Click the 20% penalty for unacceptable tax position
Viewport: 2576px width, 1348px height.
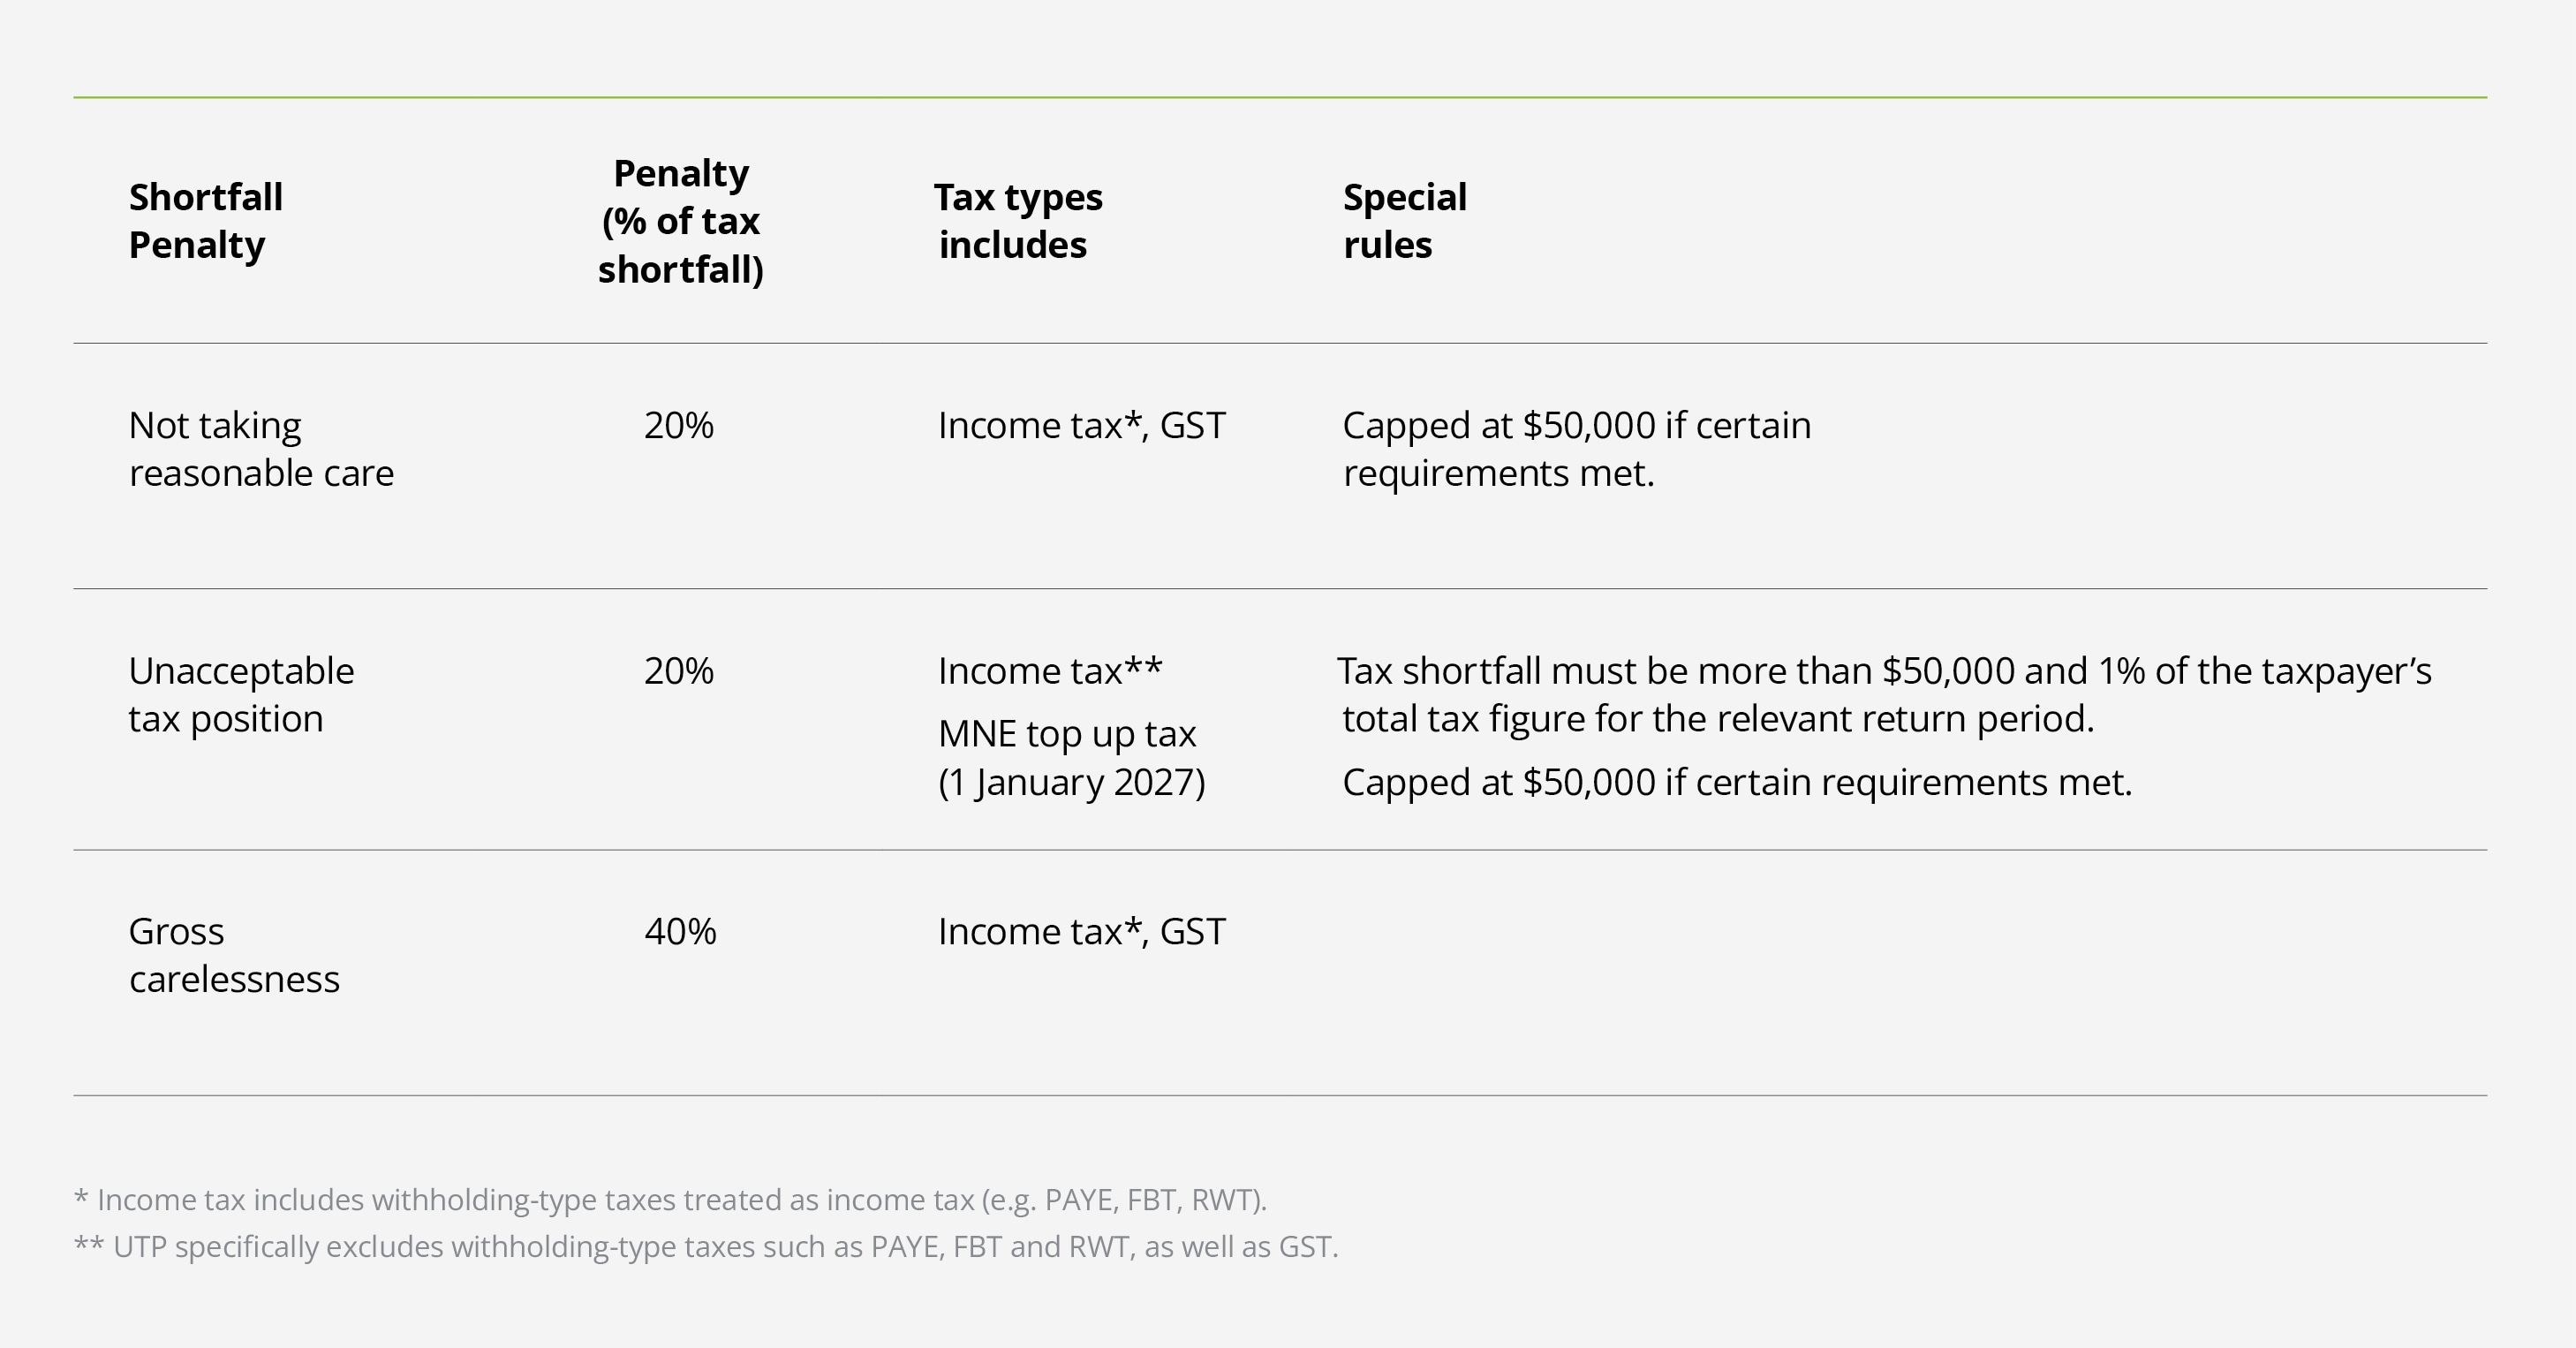(679, 671)
